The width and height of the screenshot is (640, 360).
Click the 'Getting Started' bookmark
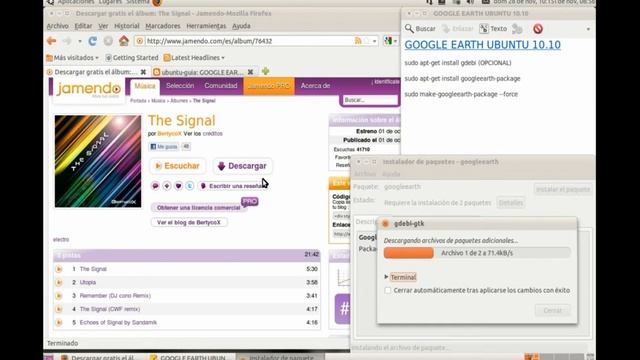[x=131, y=58]
